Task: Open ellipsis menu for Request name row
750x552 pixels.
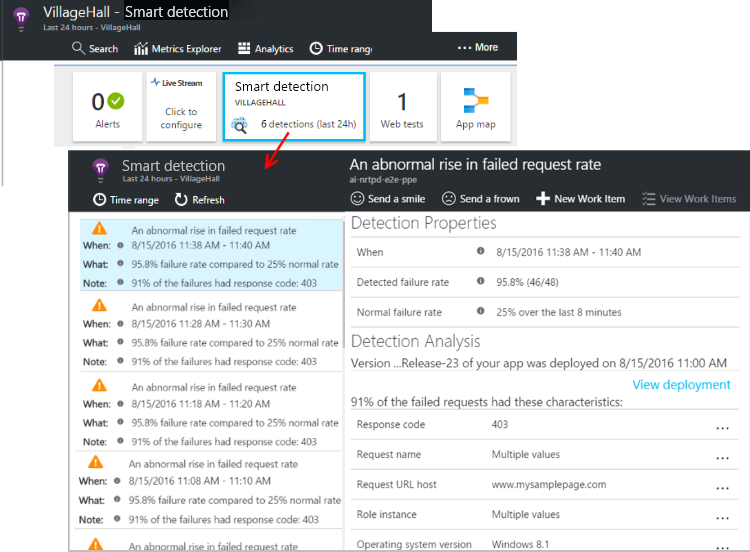Action: point(723,458)
